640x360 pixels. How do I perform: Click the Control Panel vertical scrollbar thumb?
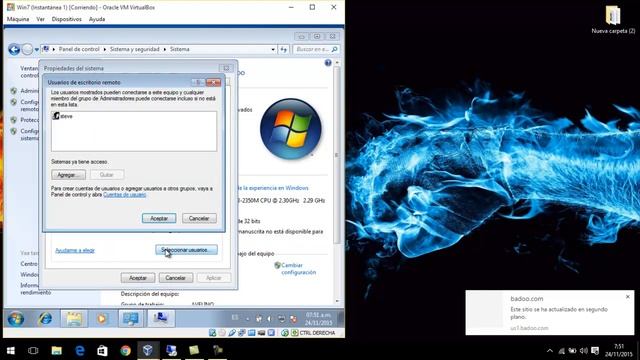[337, 155]
